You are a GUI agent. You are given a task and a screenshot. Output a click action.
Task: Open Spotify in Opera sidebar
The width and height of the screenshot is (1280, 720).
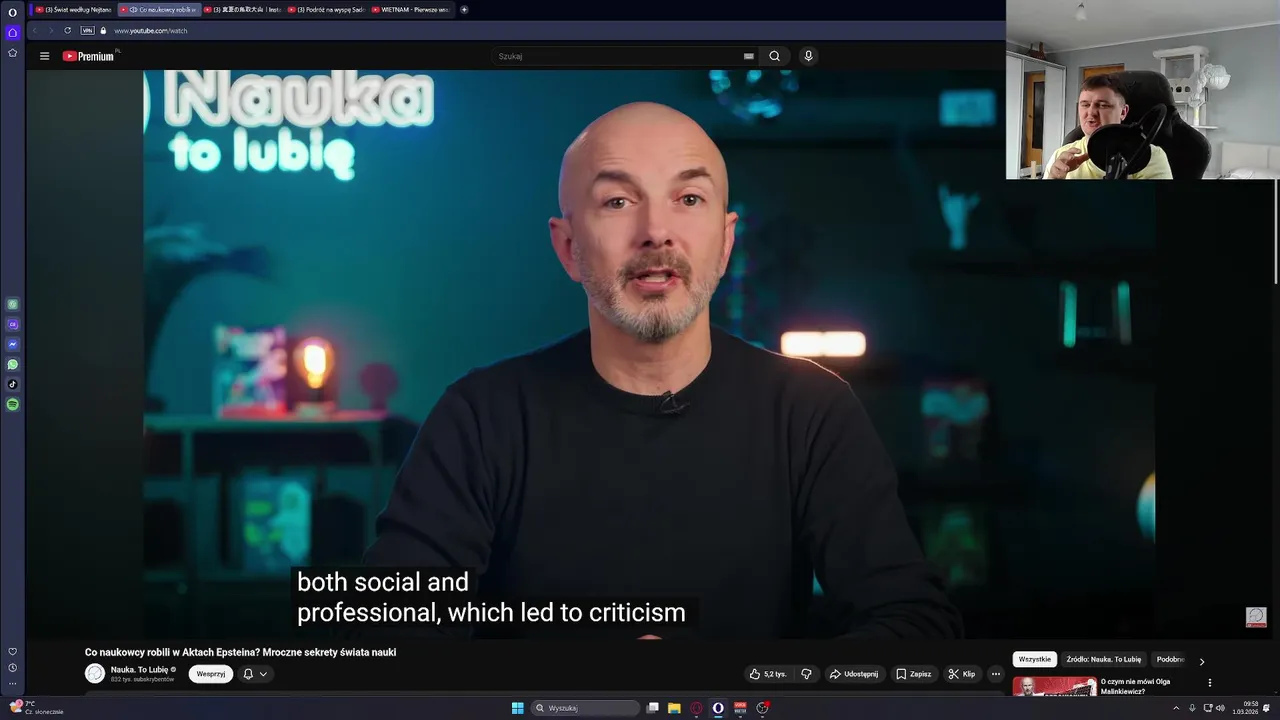click(12, 404)
